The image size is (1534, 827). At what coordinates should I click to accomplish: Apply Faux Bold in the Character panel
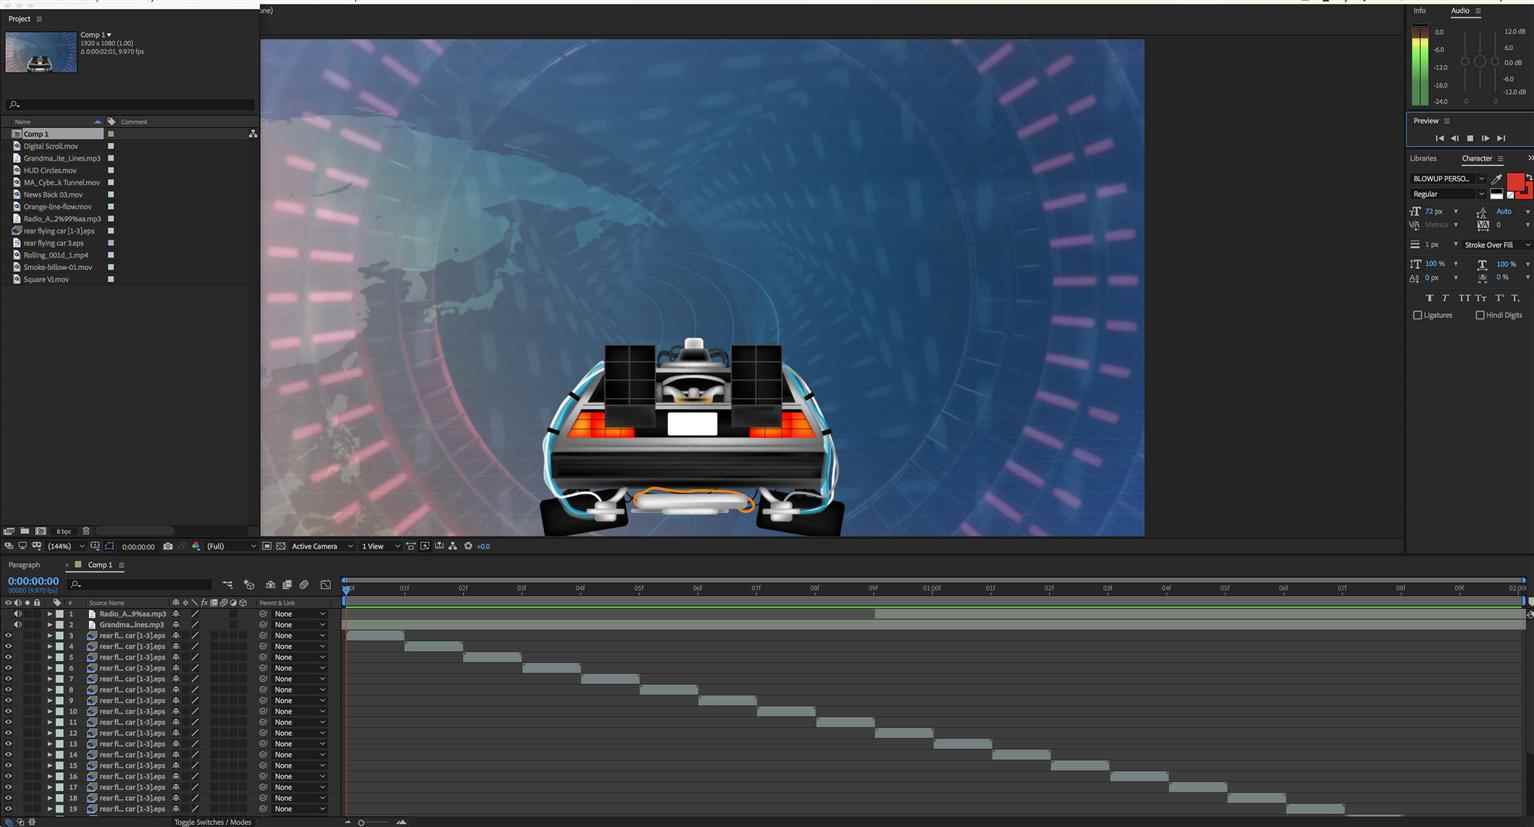pos(1428,298)
